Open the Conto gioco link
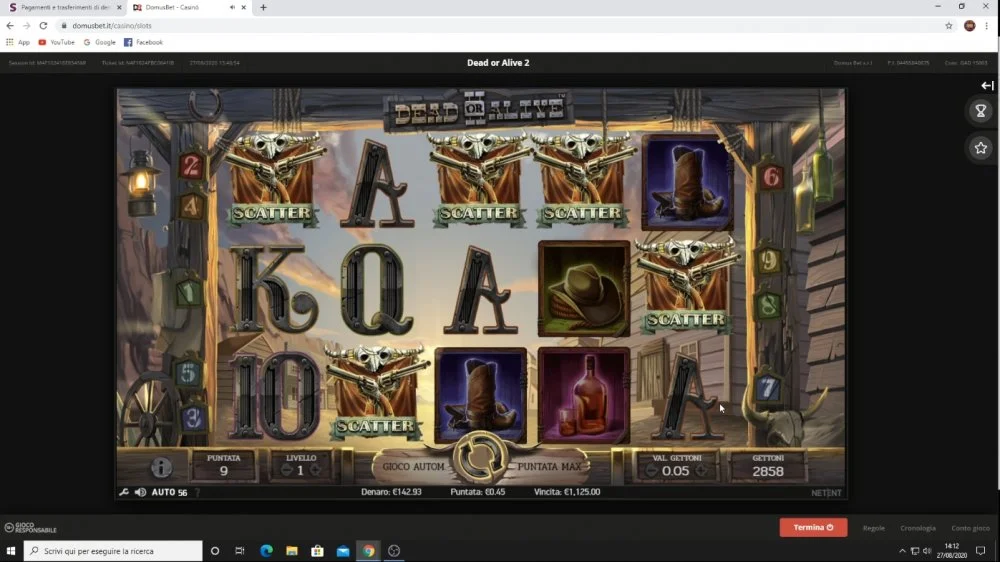Viewport: 1000px width, 562px height. click(970, 528)
